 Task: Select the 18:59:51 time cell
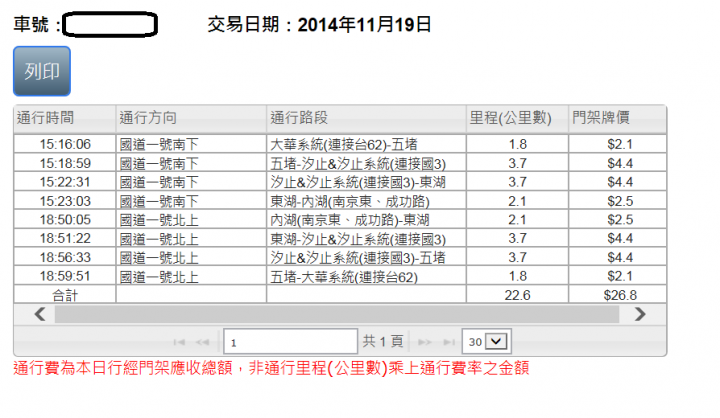point(65,276)
